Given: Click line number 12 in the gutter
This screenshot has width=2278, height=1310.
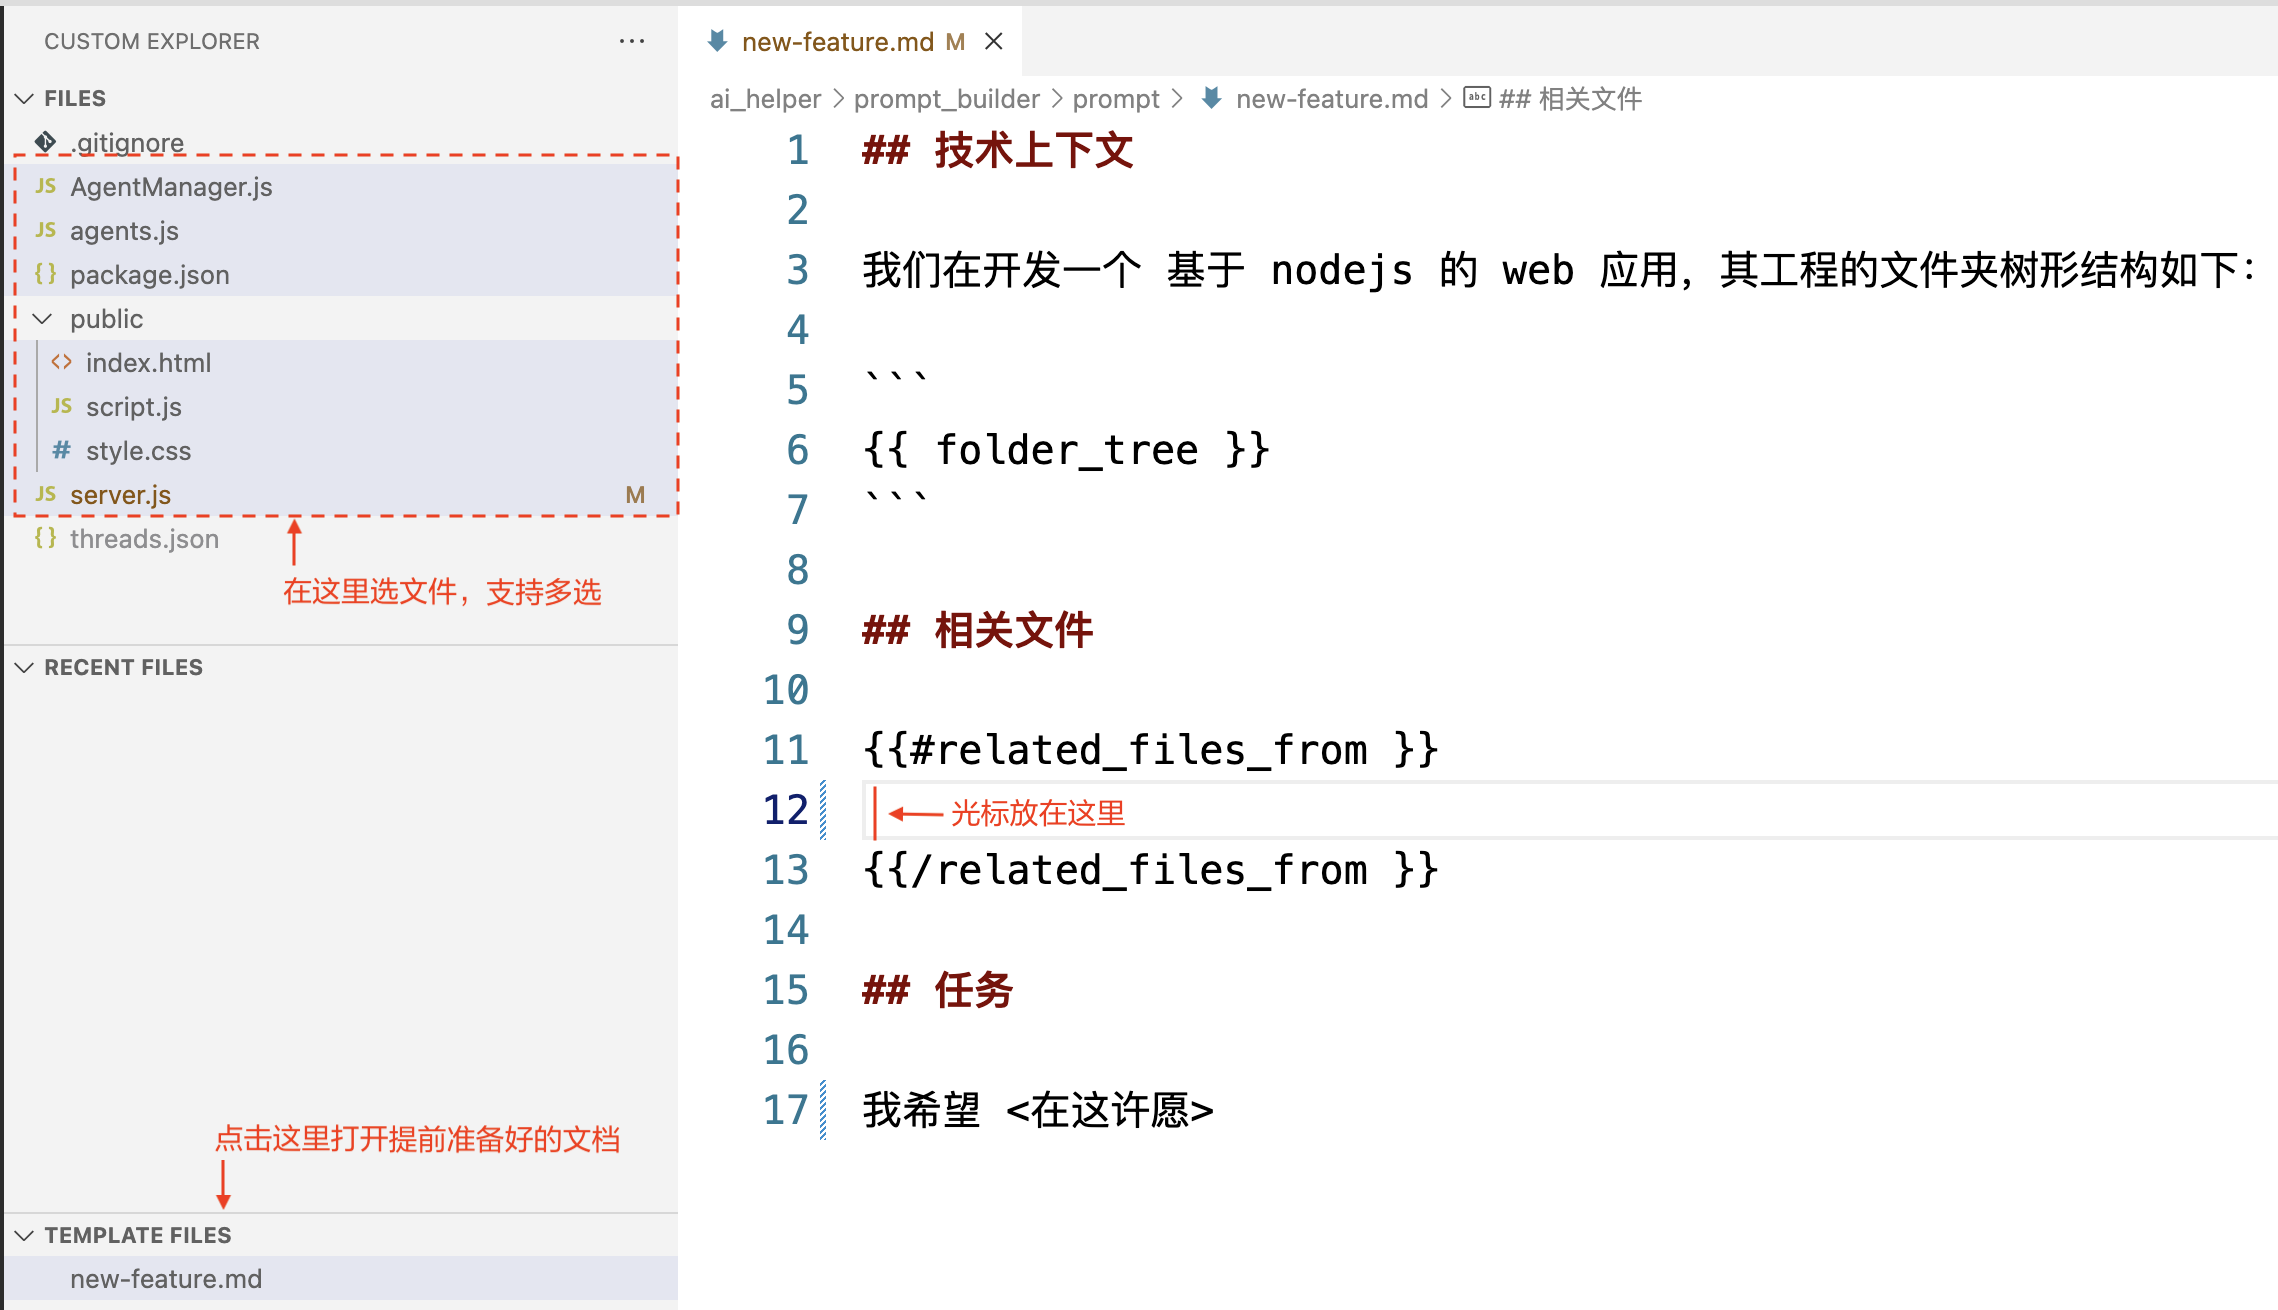Looking at the screenshot, I should tap(785, 810).
